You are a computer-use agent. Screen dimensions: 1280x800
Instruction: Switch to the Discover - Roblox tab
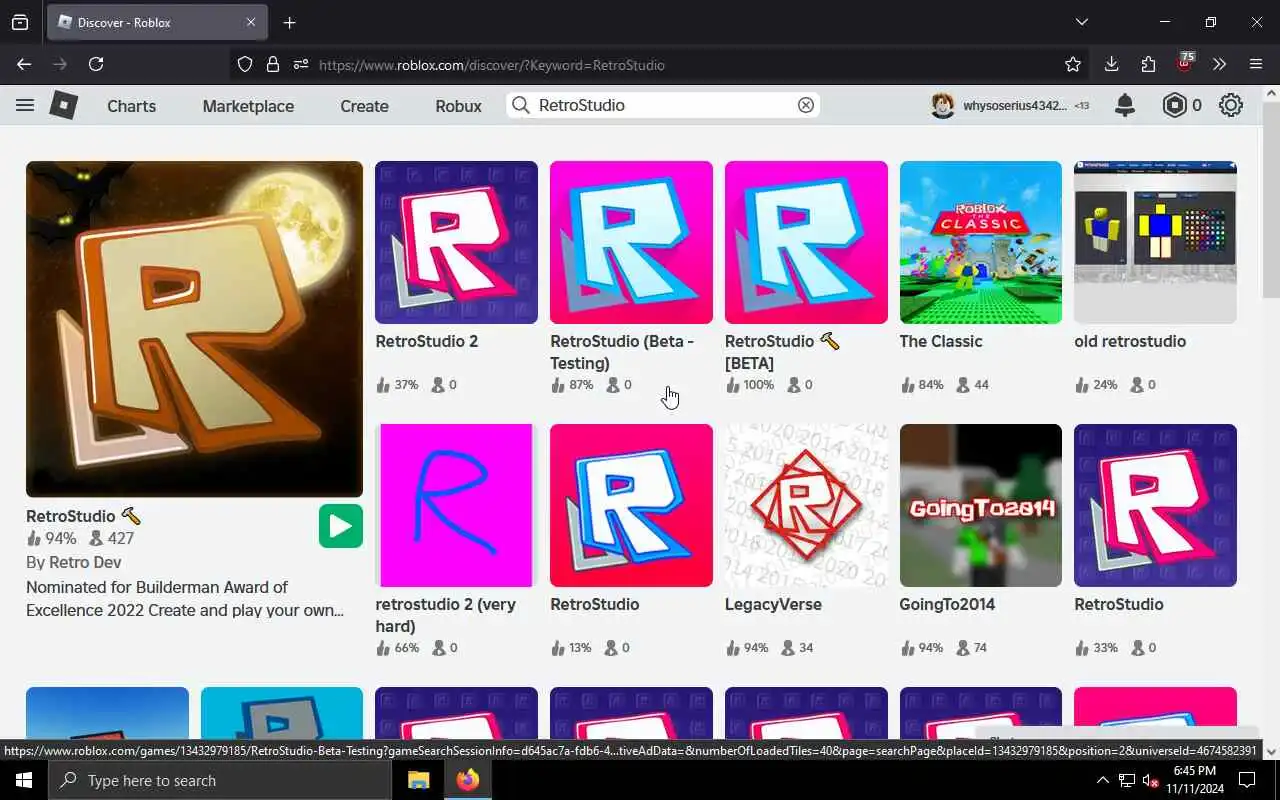tap(155, 22)
